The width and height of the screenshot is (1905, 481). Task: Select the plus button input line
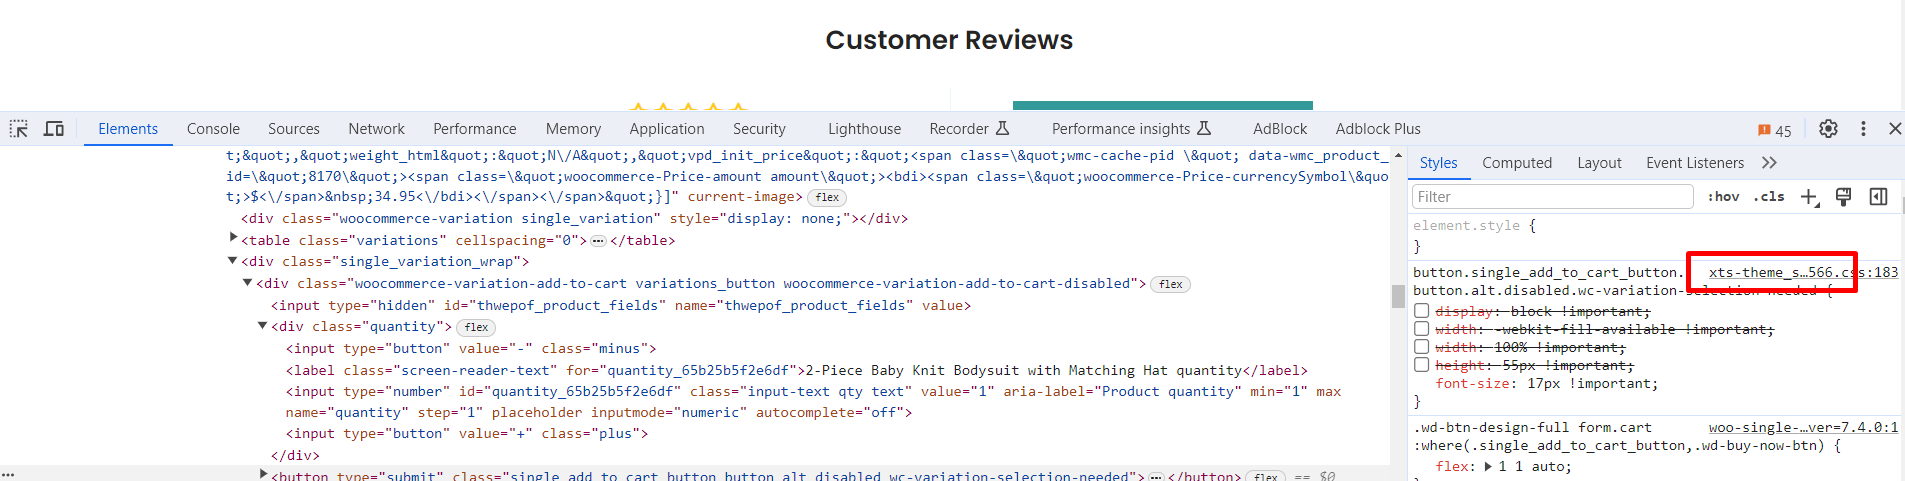pyautogui.click(x=467, y=433)
